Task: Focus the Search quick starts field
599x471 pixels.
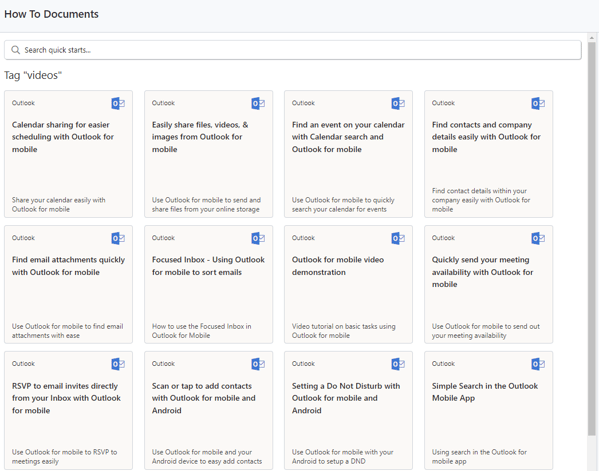Action: [x=293, y=50]
